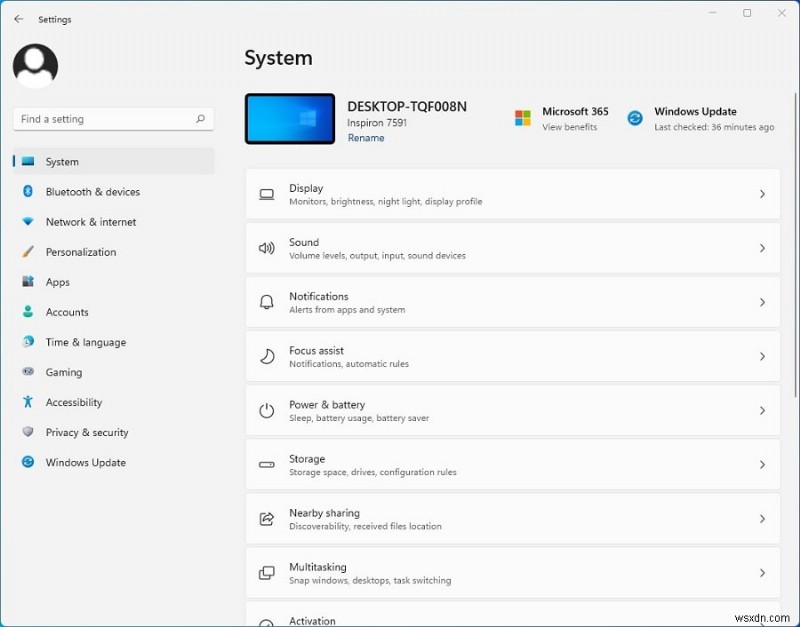The image size is (800, 627).
Task: Click the Privacy & security shield icon
Action: click(30, 432)
